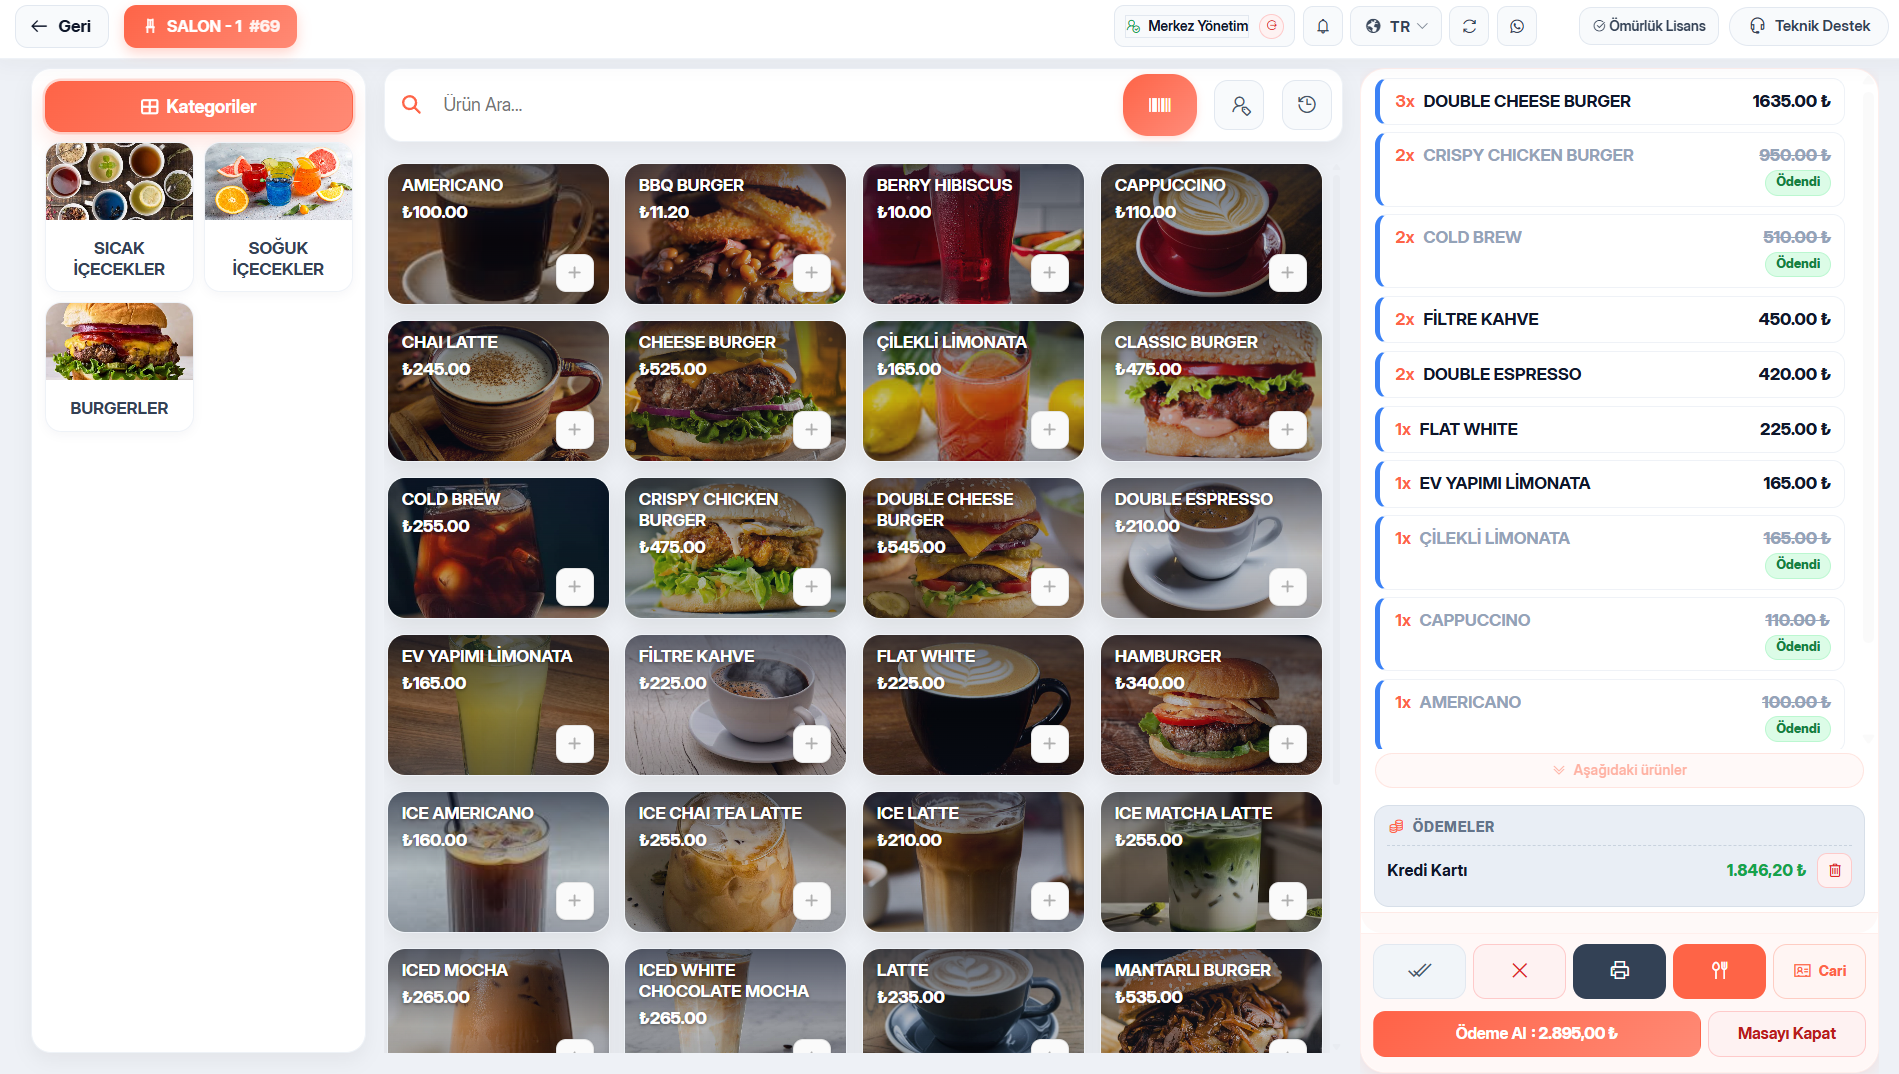Expand Aşağıdaki ürünler list
The image size is (1899, 1074).
coord(1619,770)
